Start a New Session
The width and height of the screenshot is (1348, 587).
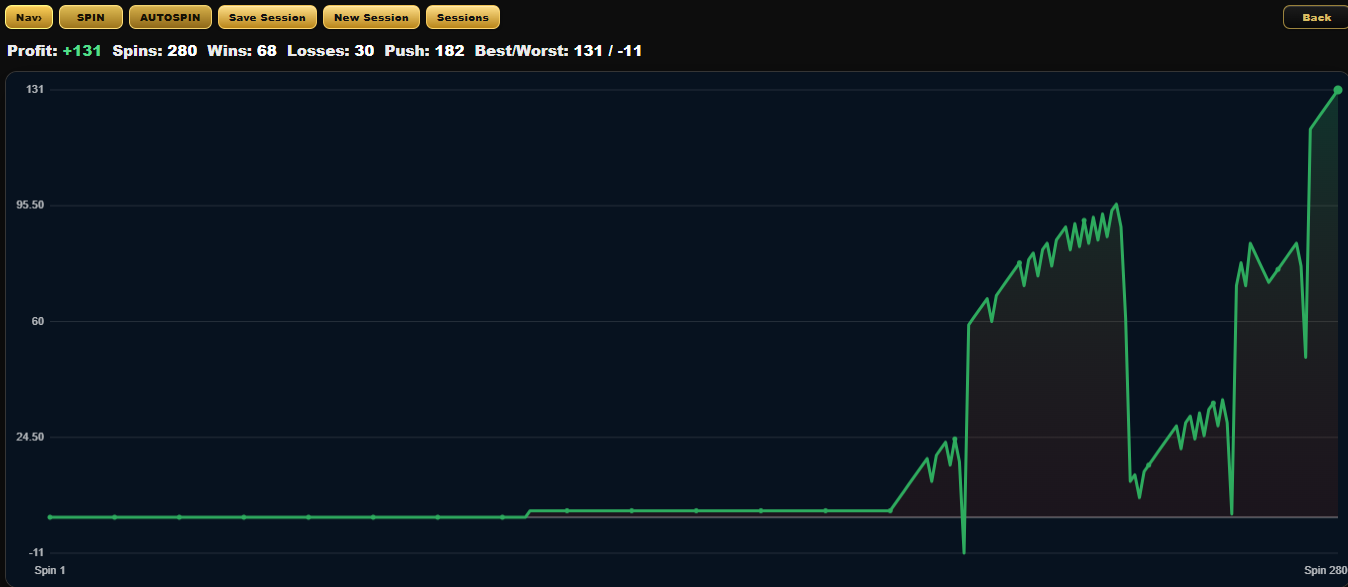click(x=371, y=17)
